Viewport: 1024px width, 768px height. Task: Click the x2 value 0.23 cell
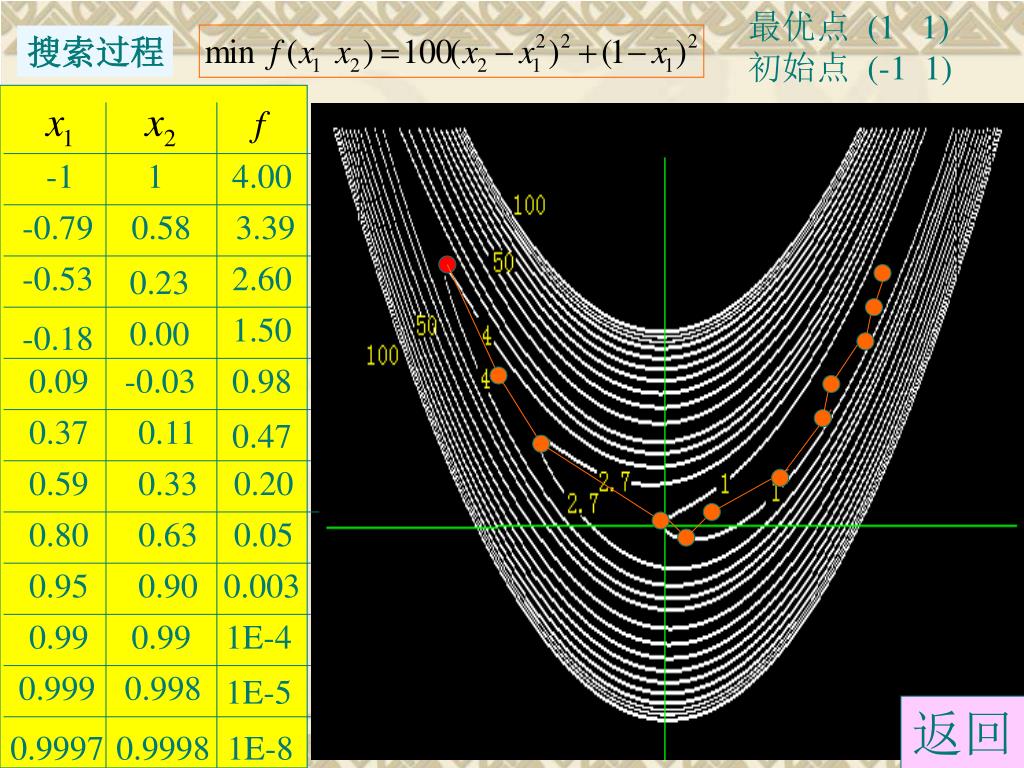pos(161,282)
